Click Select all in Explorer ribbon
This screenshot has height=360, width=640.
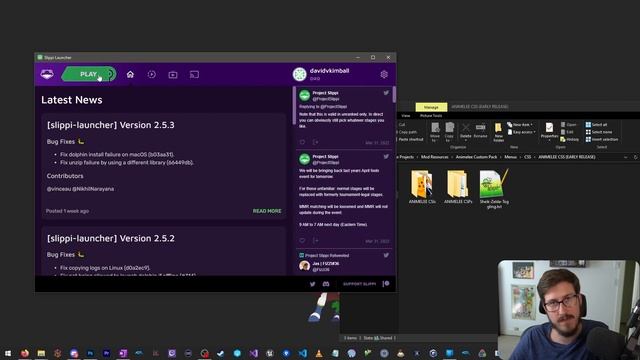pyautogui.click(x=596, y=124)
